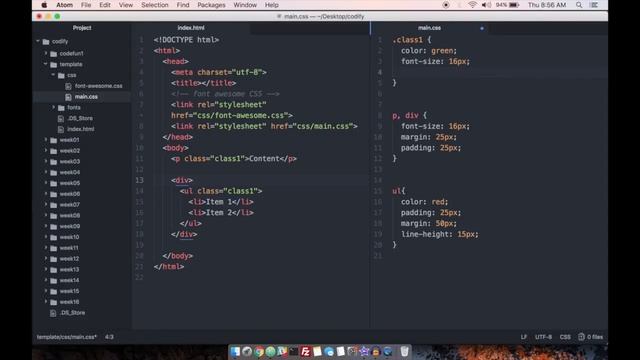Screen dimensions: 640x360
Task: Expand the week05 folder arrow
Action: coord(46,183)
